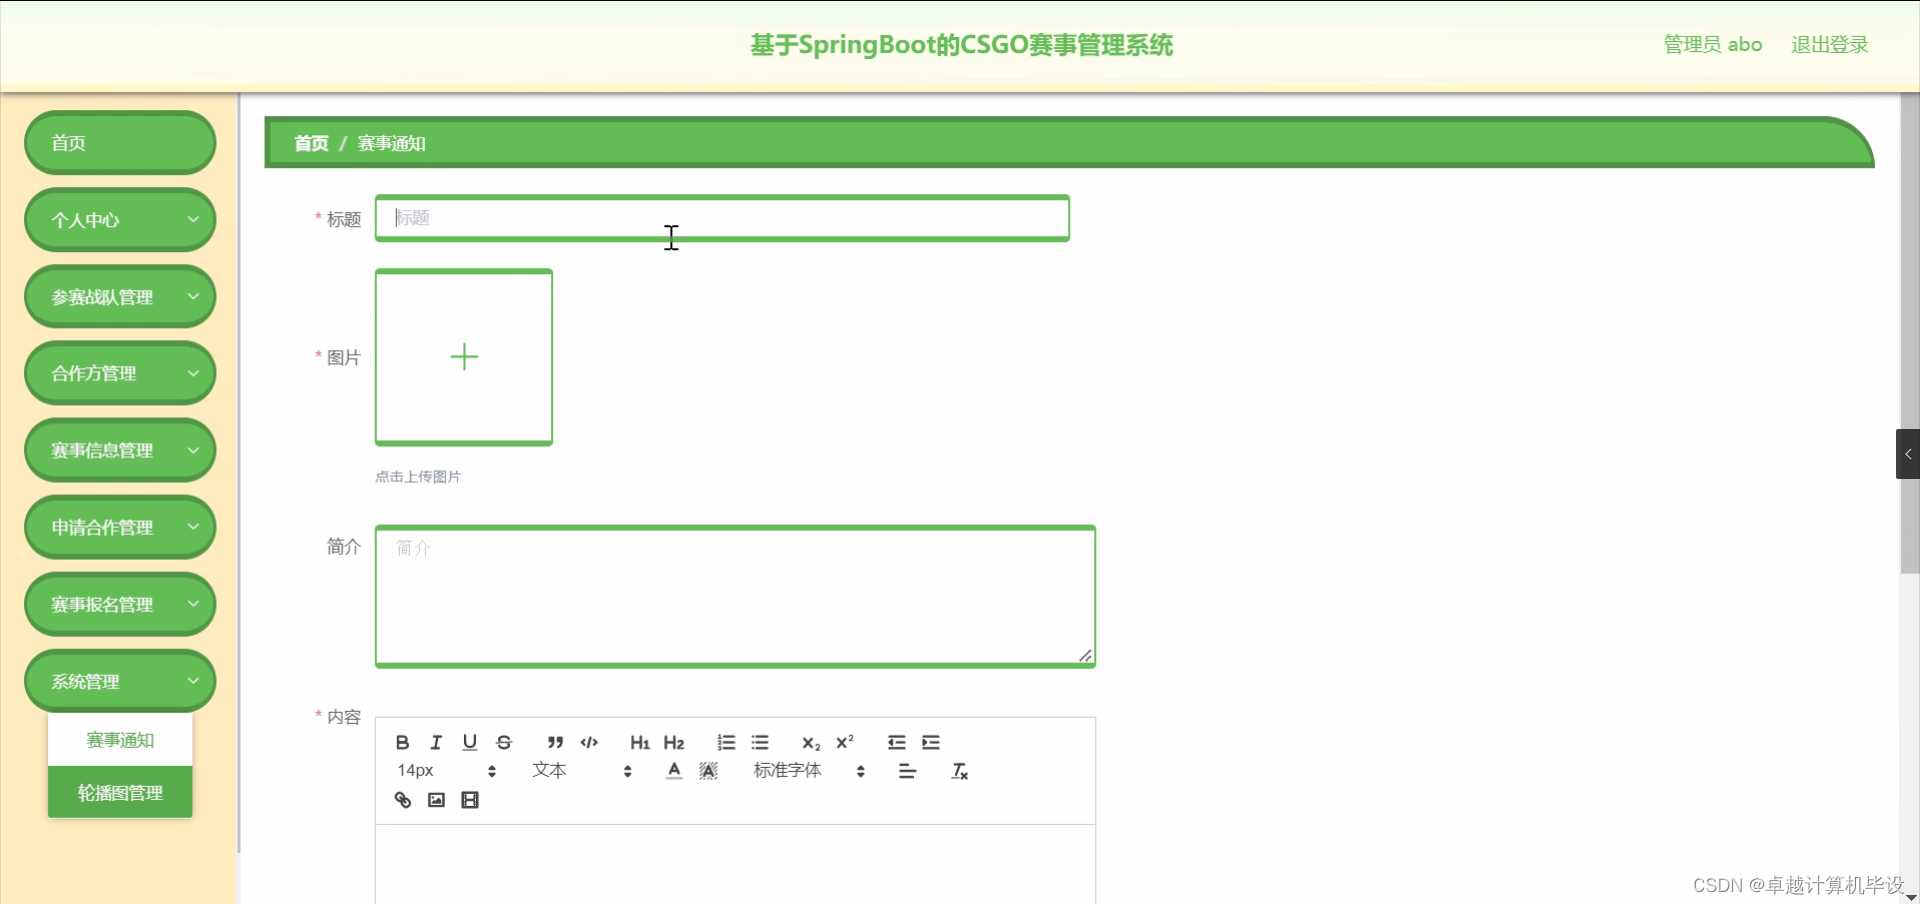This screenshot has width=1920, height=904.
Task: Insert a code block in the editor
Action: [x=589, y=742]
